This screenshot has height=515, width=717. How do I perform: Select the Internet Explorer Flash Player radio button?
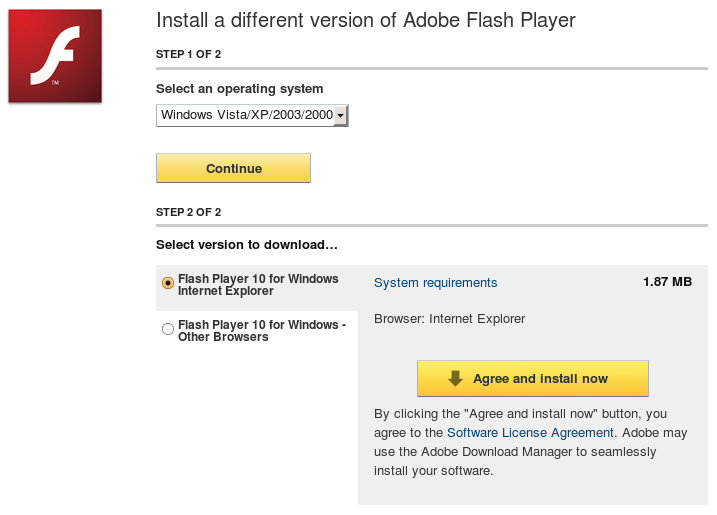pos(168,283)
